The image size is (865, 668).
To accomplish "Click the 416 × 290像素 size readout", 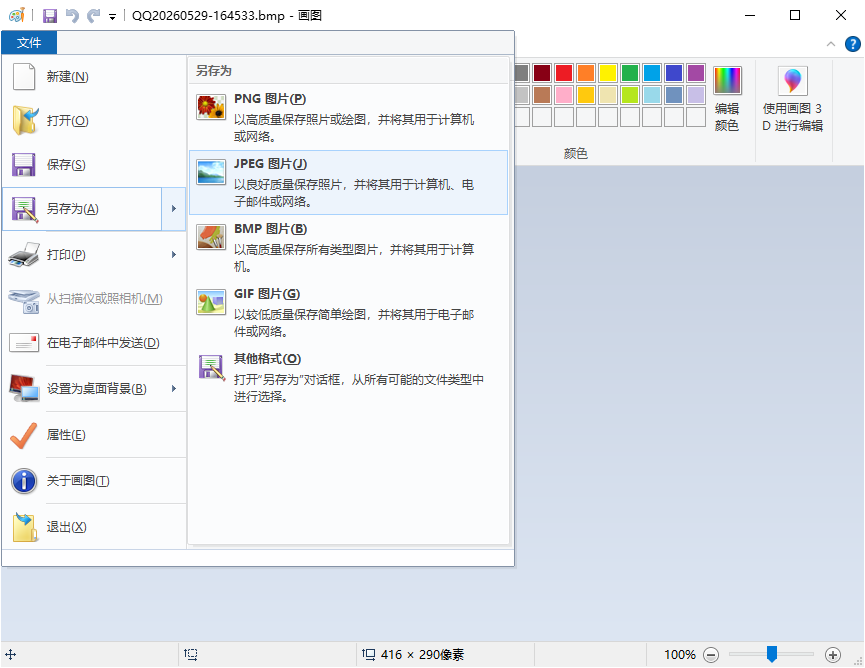I will [x=422, y=655].
